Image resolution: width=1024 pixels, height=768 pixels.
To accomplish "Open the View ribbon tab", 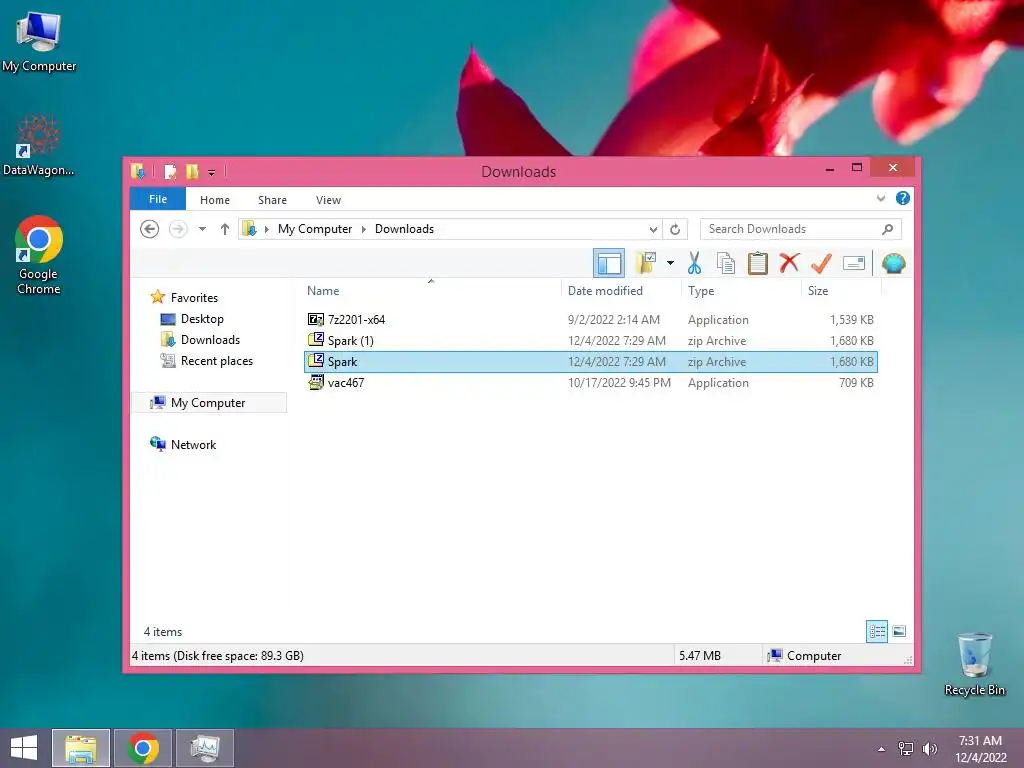I will 328,200.
